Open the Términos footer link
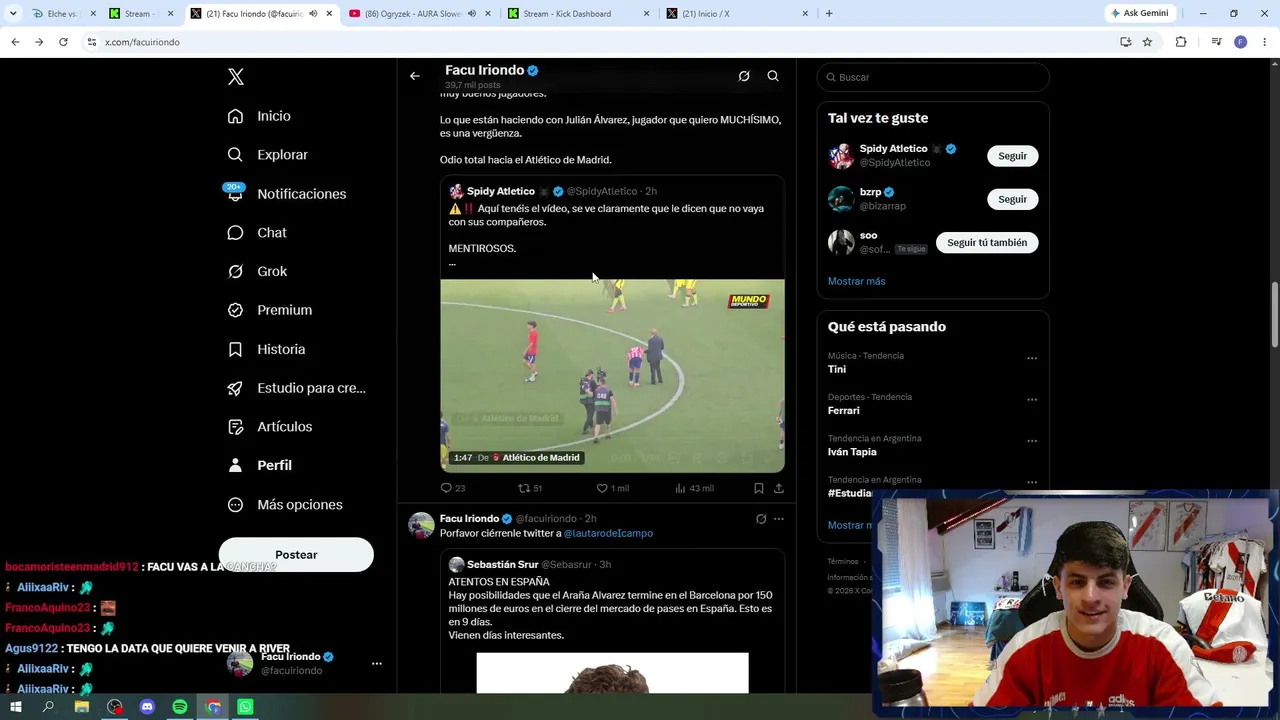Image resolution: width=1280 pixels, height=720 pixels. click(843, 561)
